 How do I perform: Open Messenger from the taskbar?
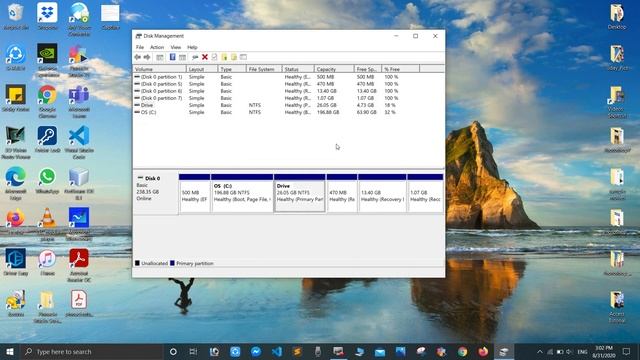(x=256, y=351)
